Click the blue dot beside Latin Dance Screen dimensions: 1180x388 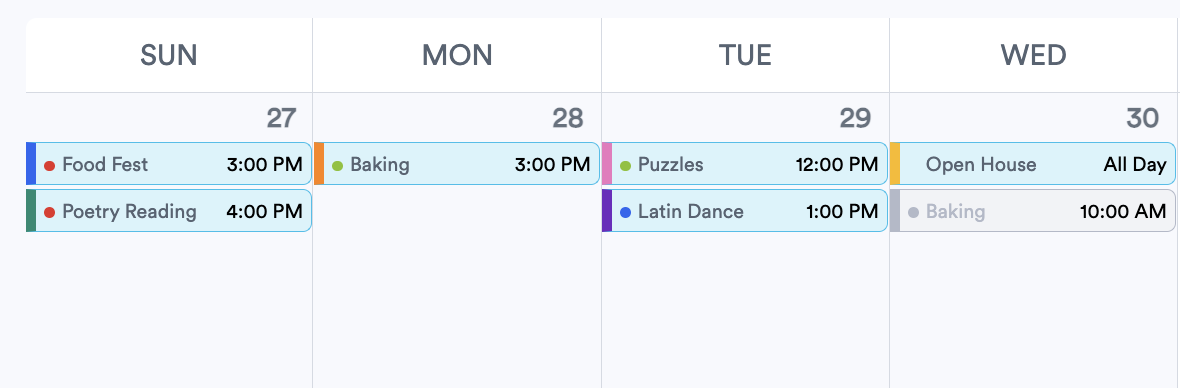point(625,213)
